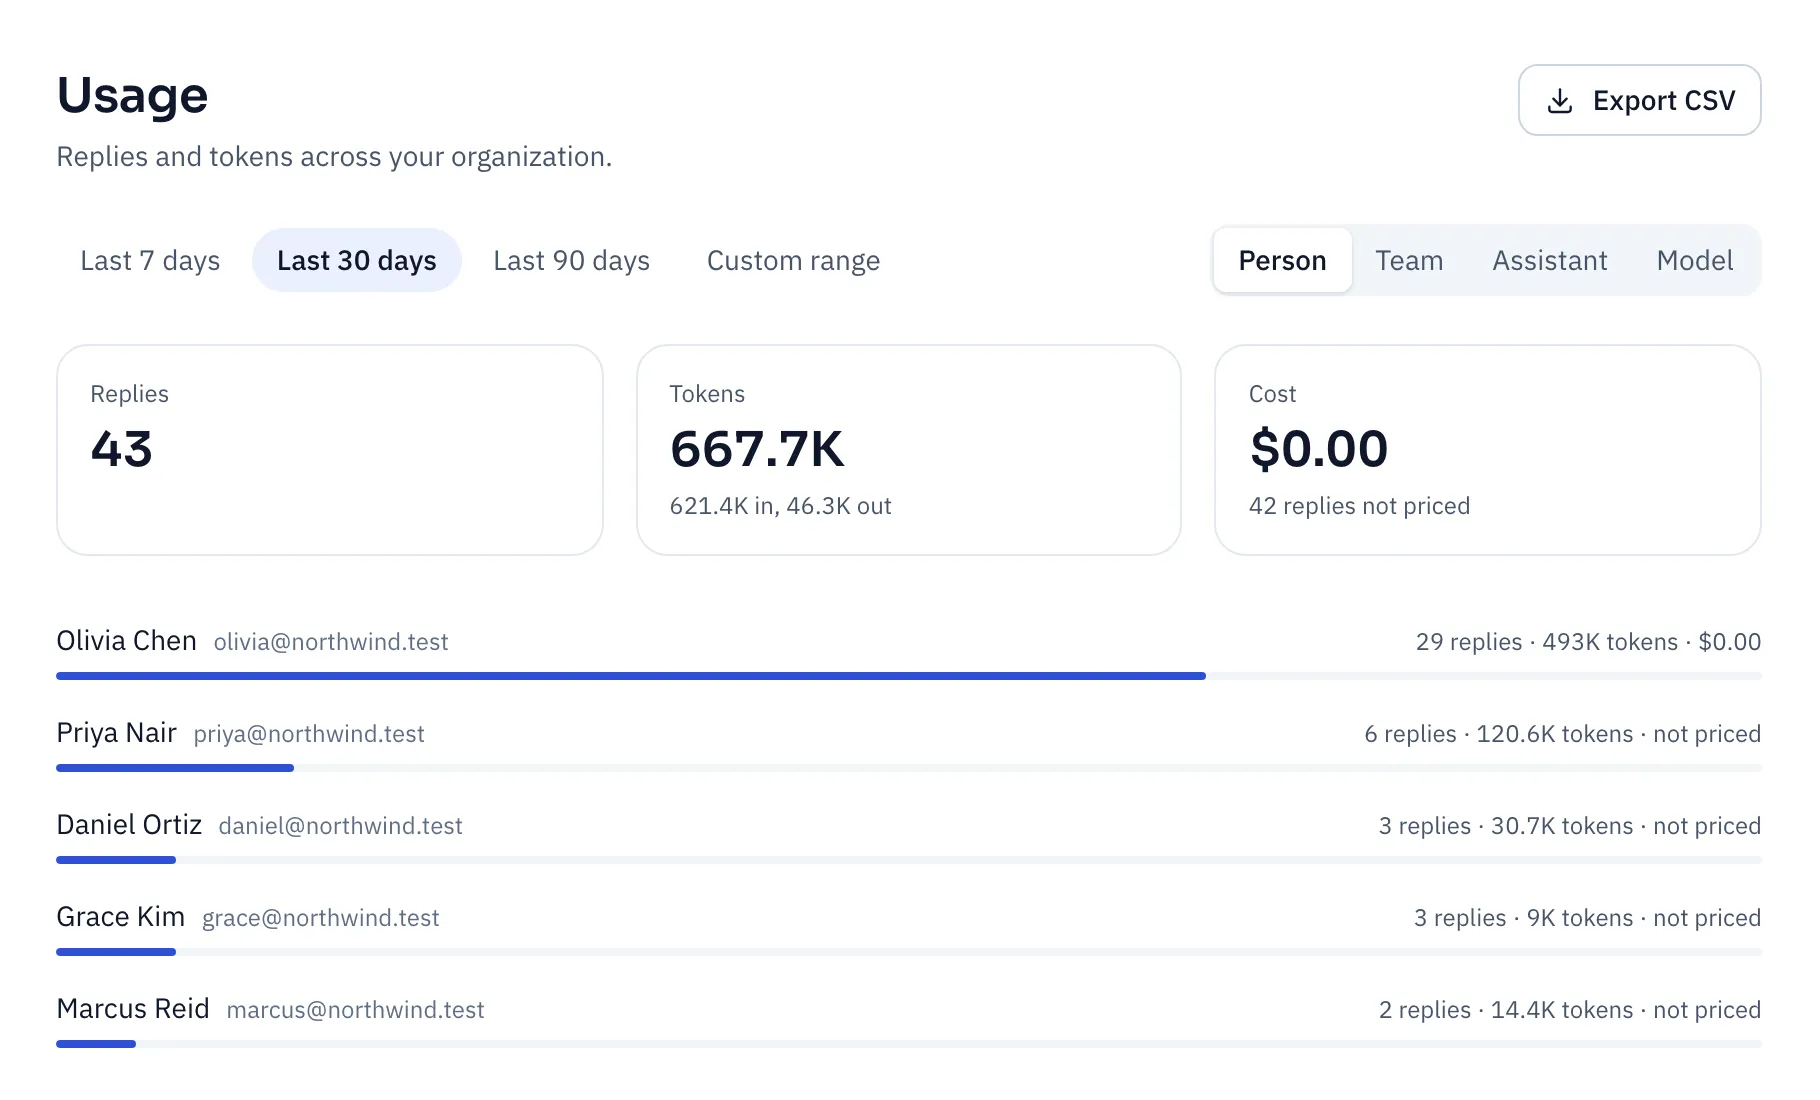Group usage by Model
The width and height of the screenshot is (1820, 1100).
coord(1695,260)
